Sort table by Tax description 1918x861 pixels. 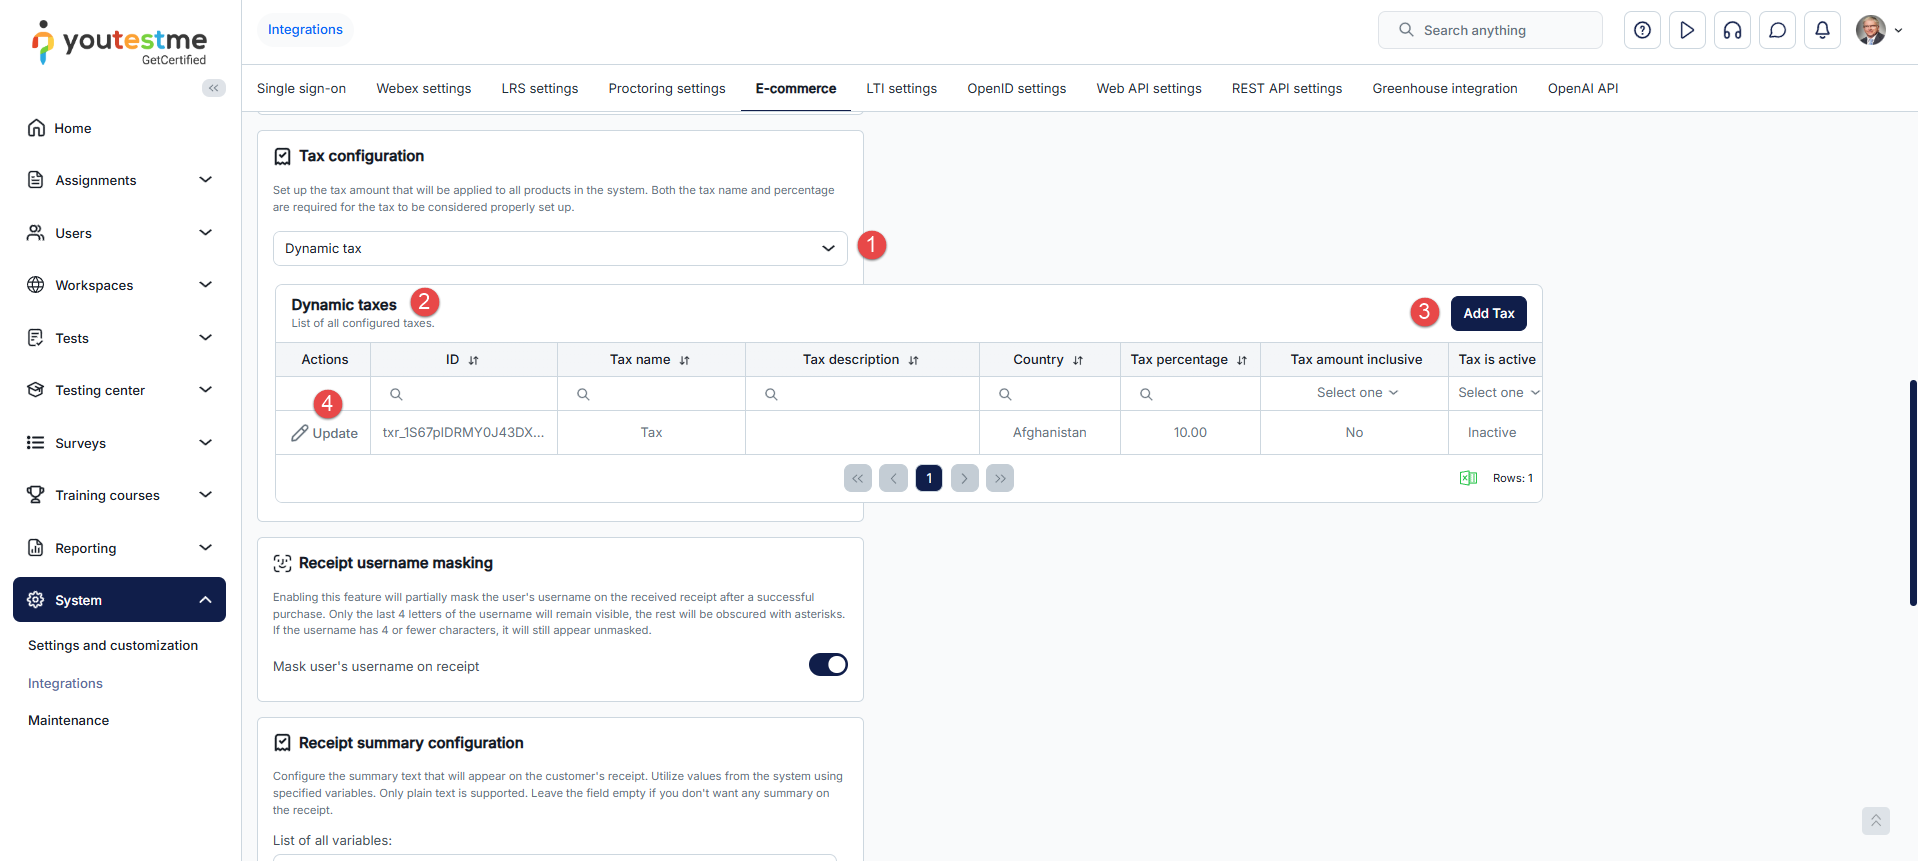tap(914, 360)
